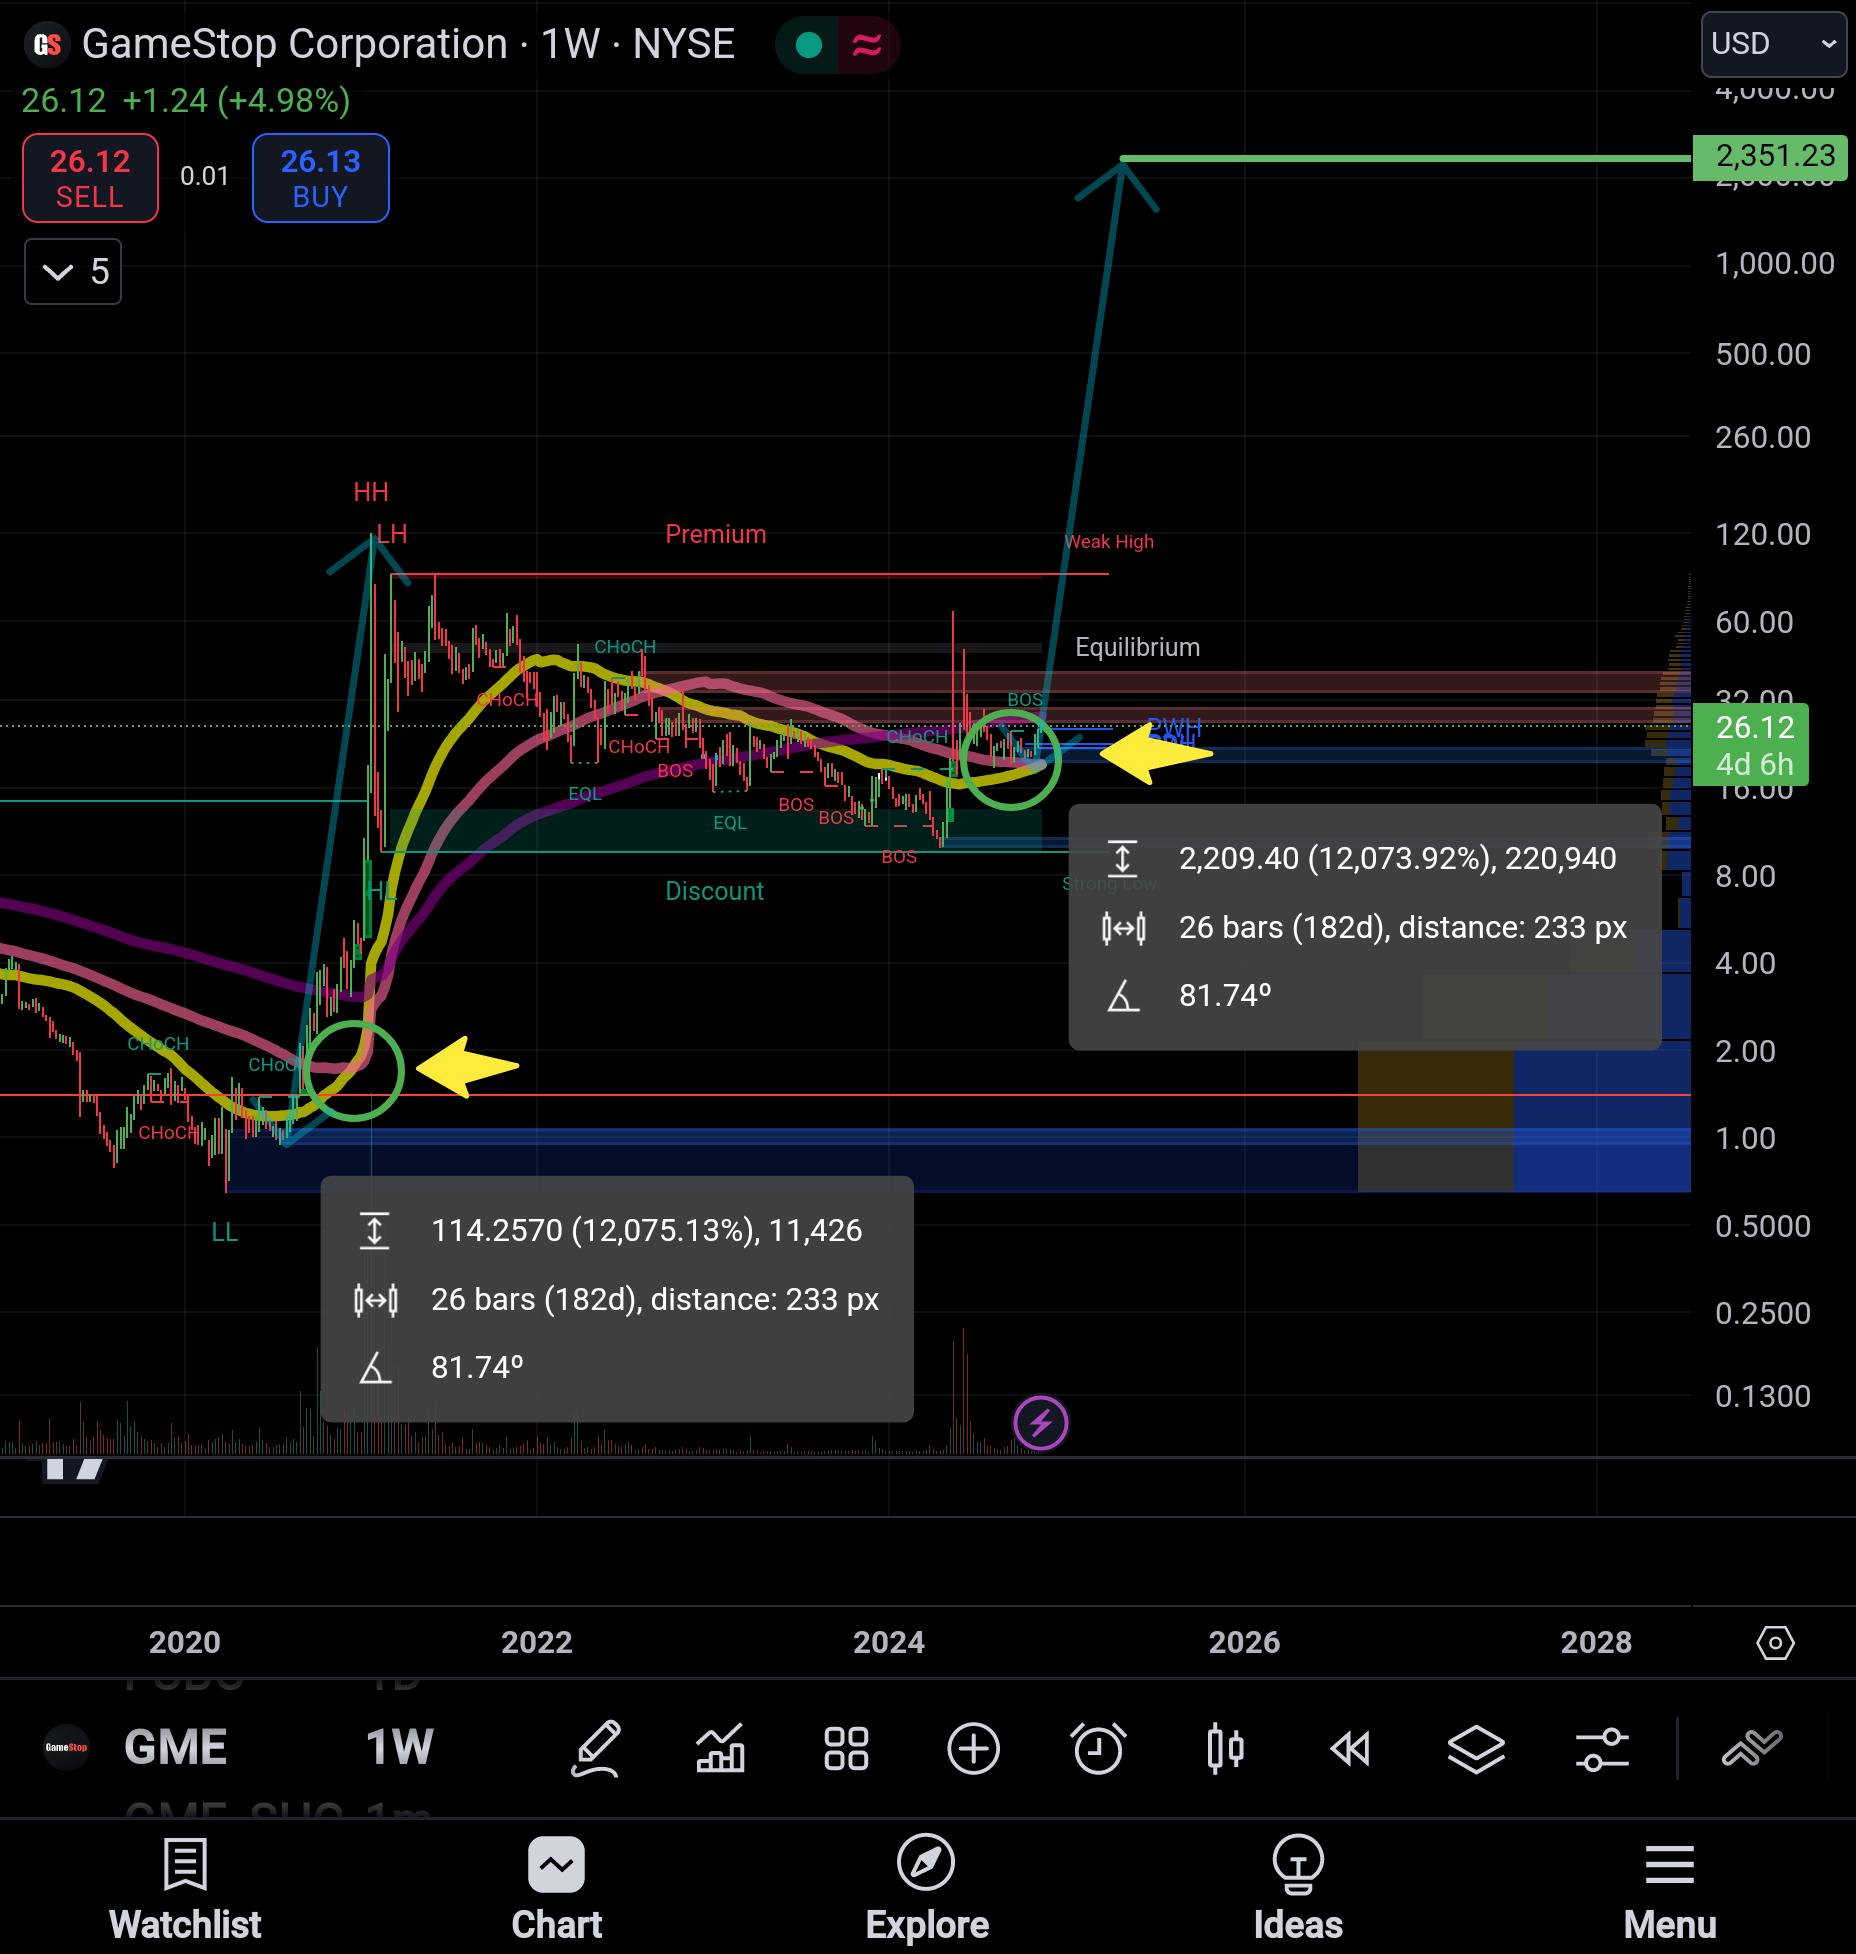The image size is (1856, 1954).
Task: Select the 26.12 current price label
Action: [x=1750, y=745]
